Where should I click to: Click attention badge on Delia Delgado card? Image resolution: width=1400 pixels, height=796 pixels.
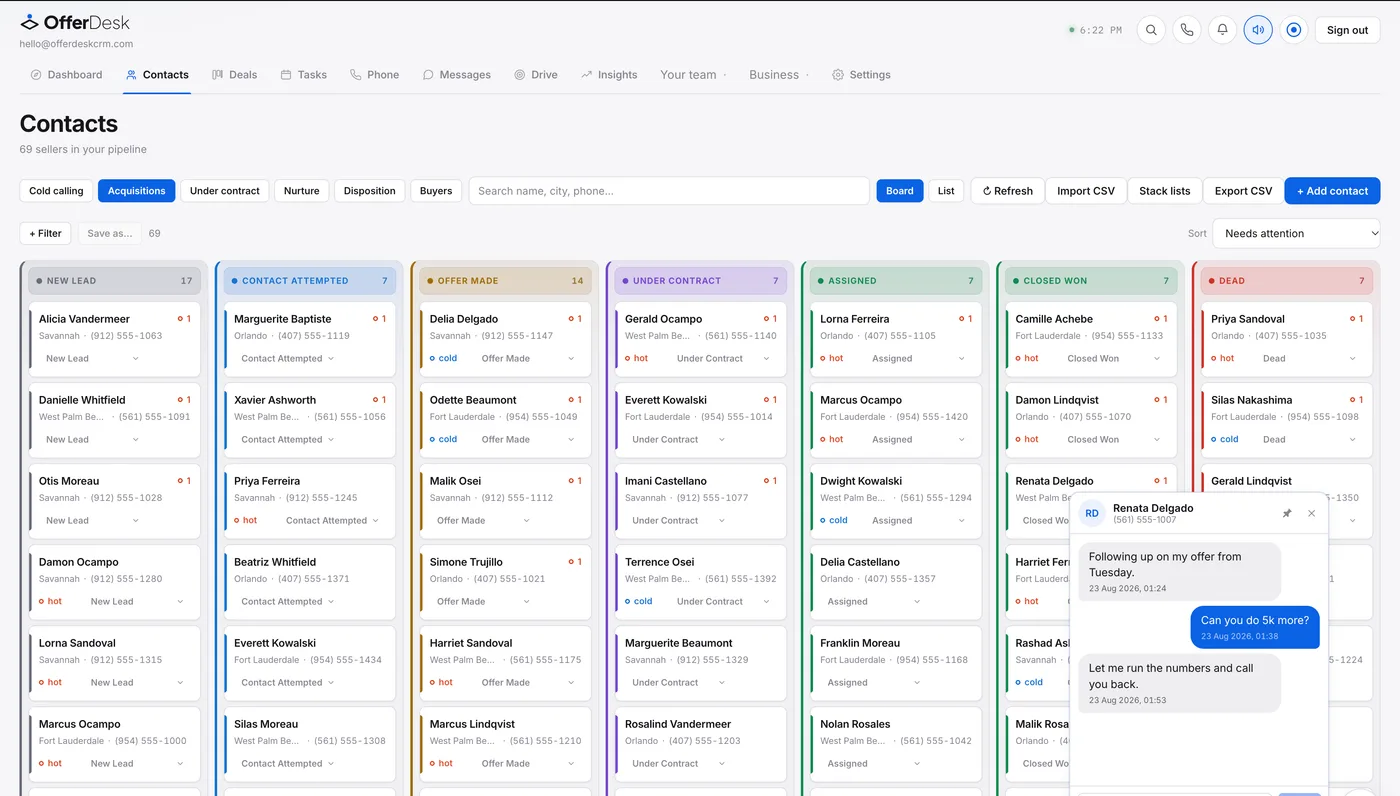575,319
